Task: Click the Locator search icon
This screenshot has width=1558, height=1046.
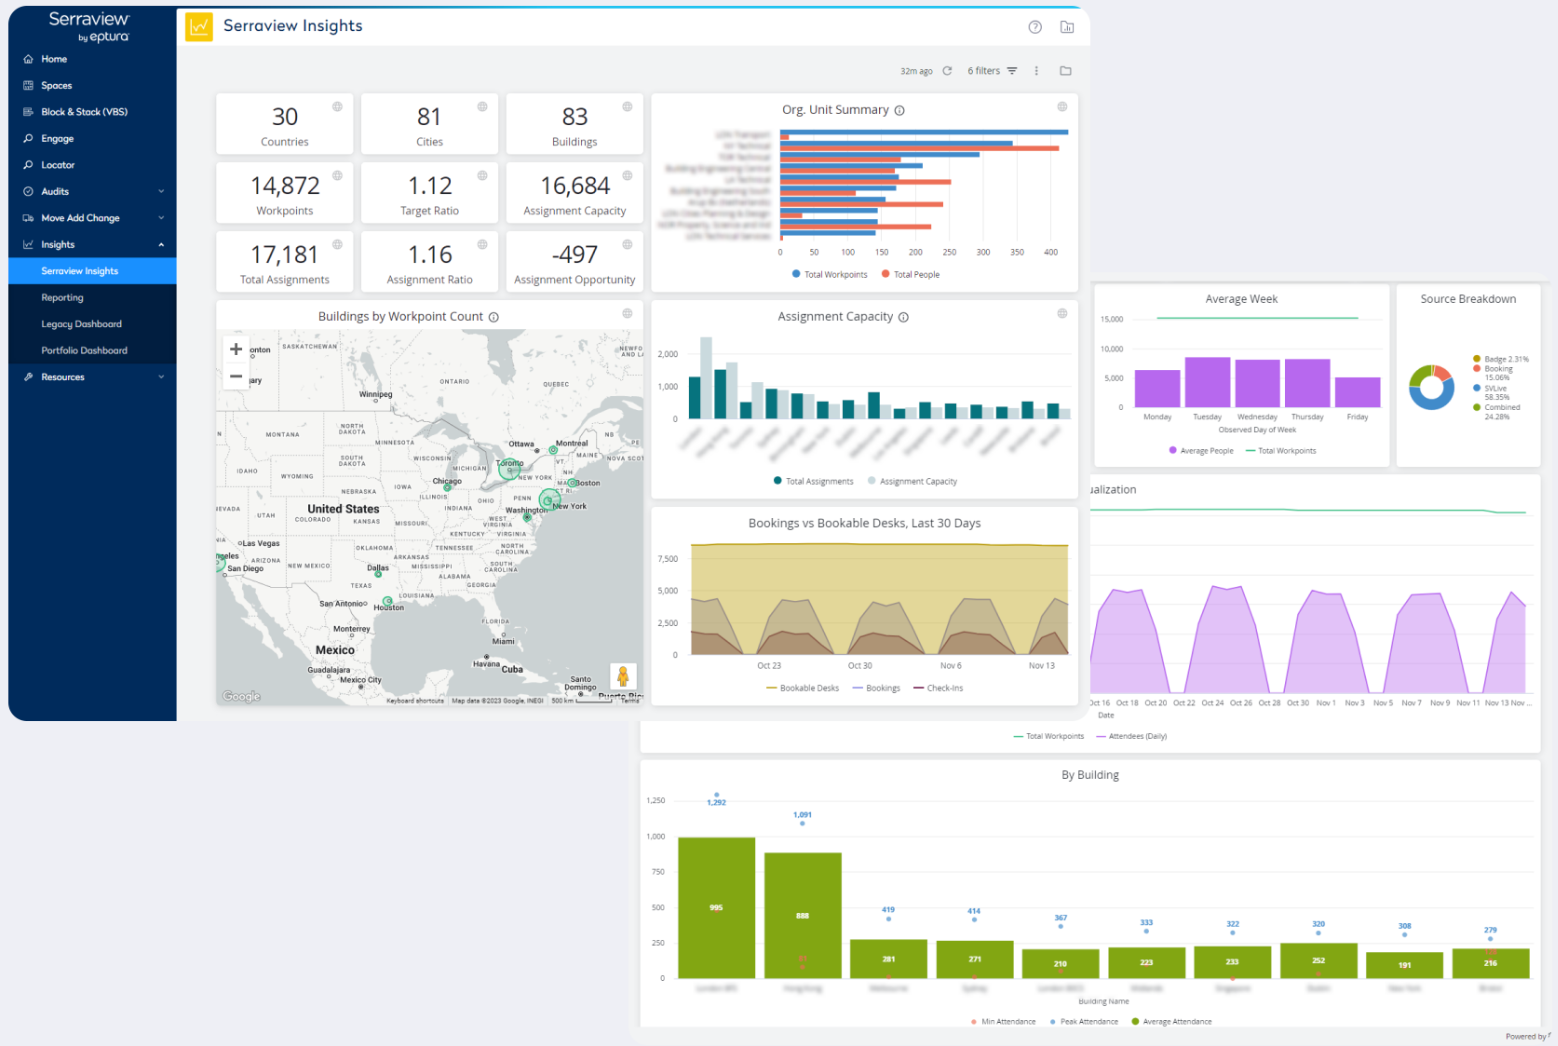Action: point(28,165)
